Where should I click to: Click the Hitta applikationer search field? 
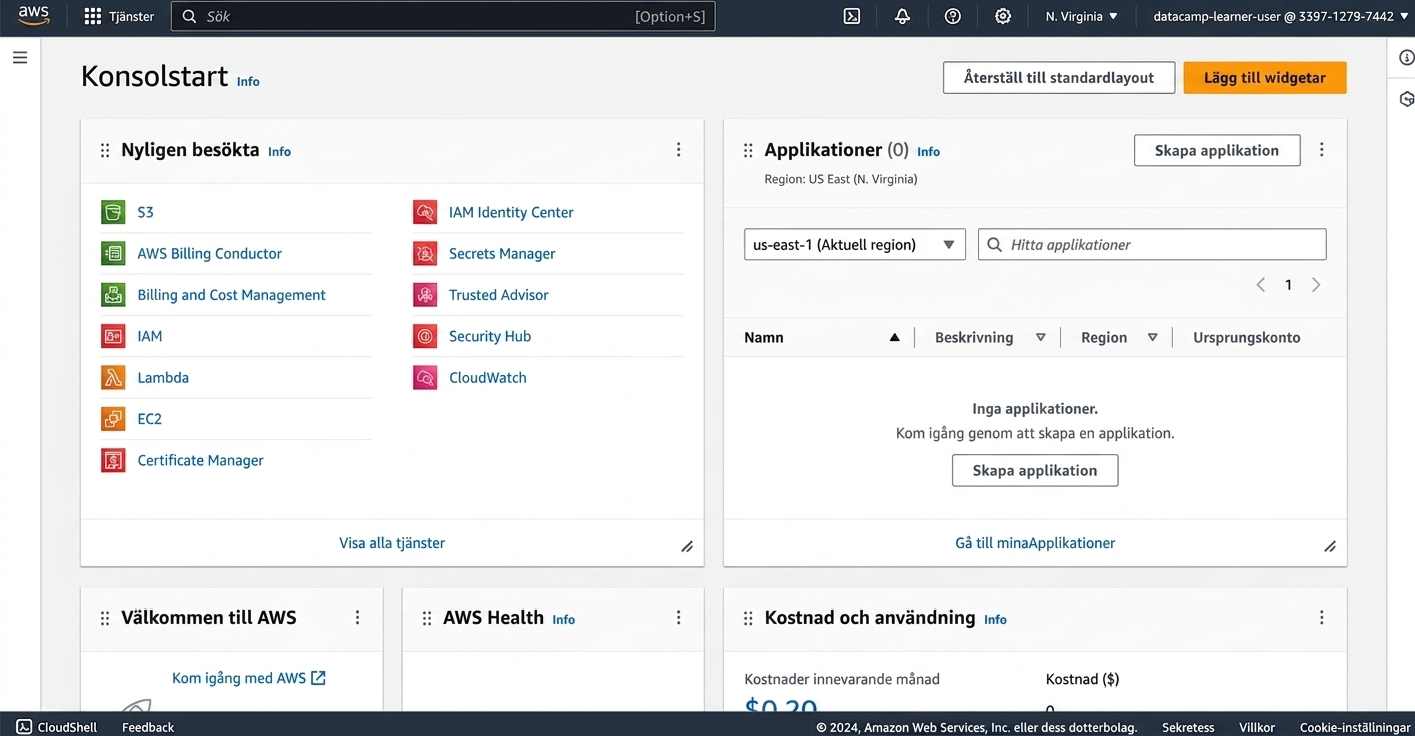click(x=1152, y=245)
